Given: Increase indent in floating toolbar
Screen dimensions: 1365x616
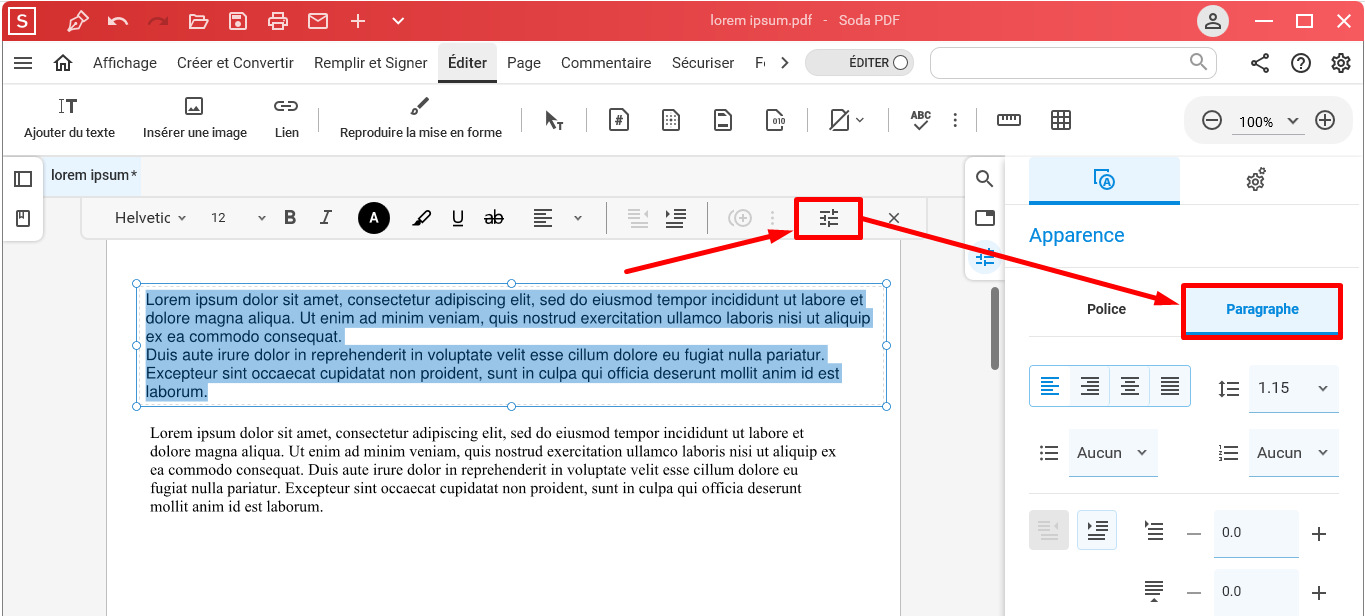Looking at the screenshot, I should (x=676, y=218).
